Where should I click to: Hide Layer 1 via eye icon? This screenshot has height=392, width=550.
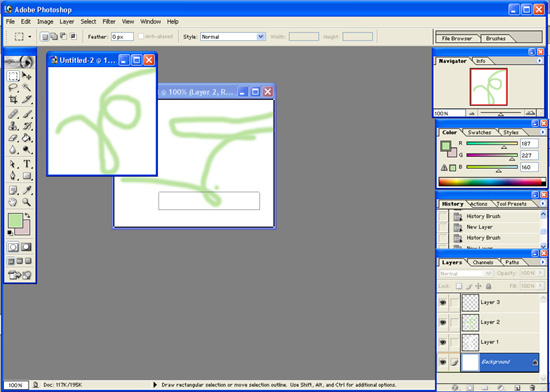(443, 342)
